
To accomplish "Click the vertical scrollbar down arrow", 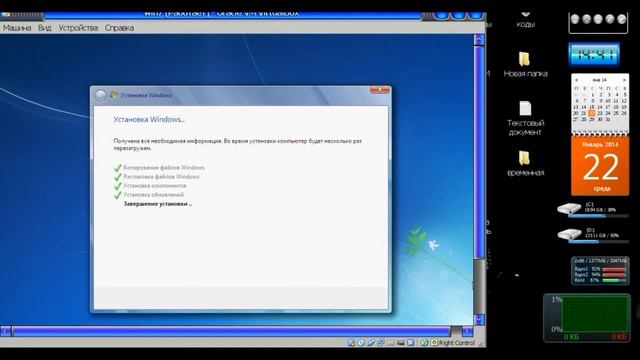I will pos(479,319).
